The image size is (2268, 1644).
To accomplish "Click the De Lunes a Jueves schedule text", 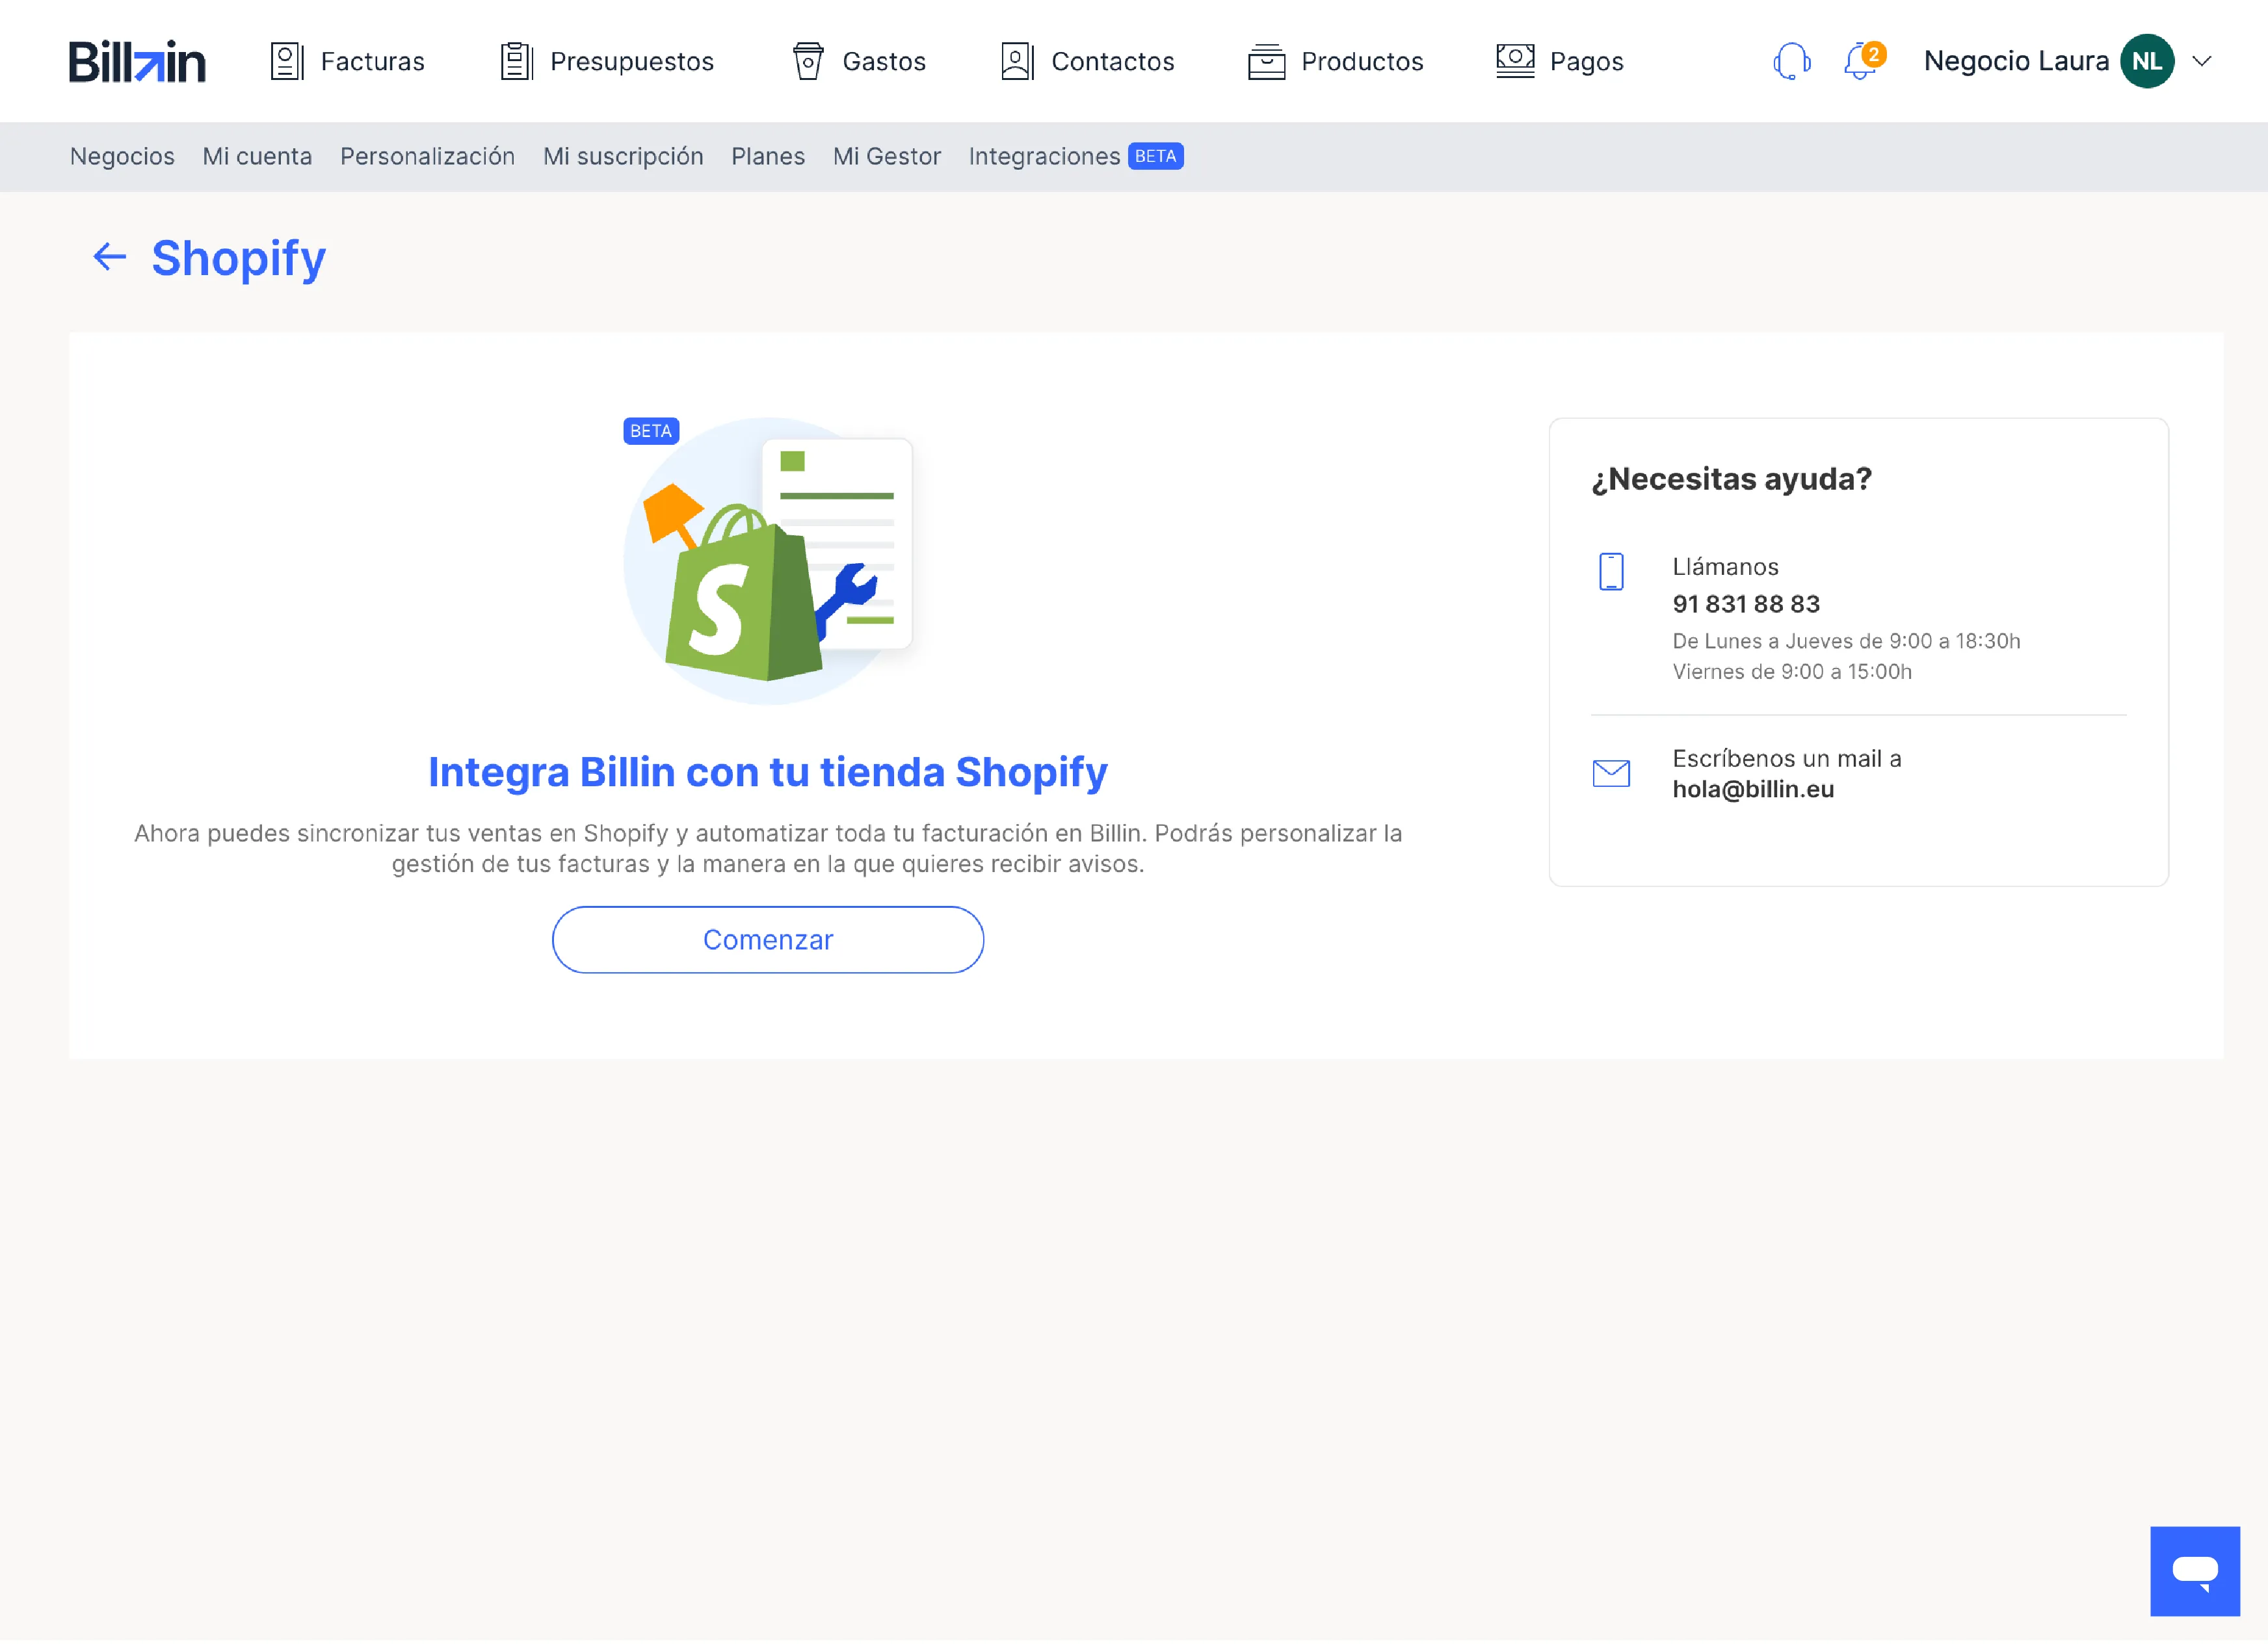I will click(1847, 642).
